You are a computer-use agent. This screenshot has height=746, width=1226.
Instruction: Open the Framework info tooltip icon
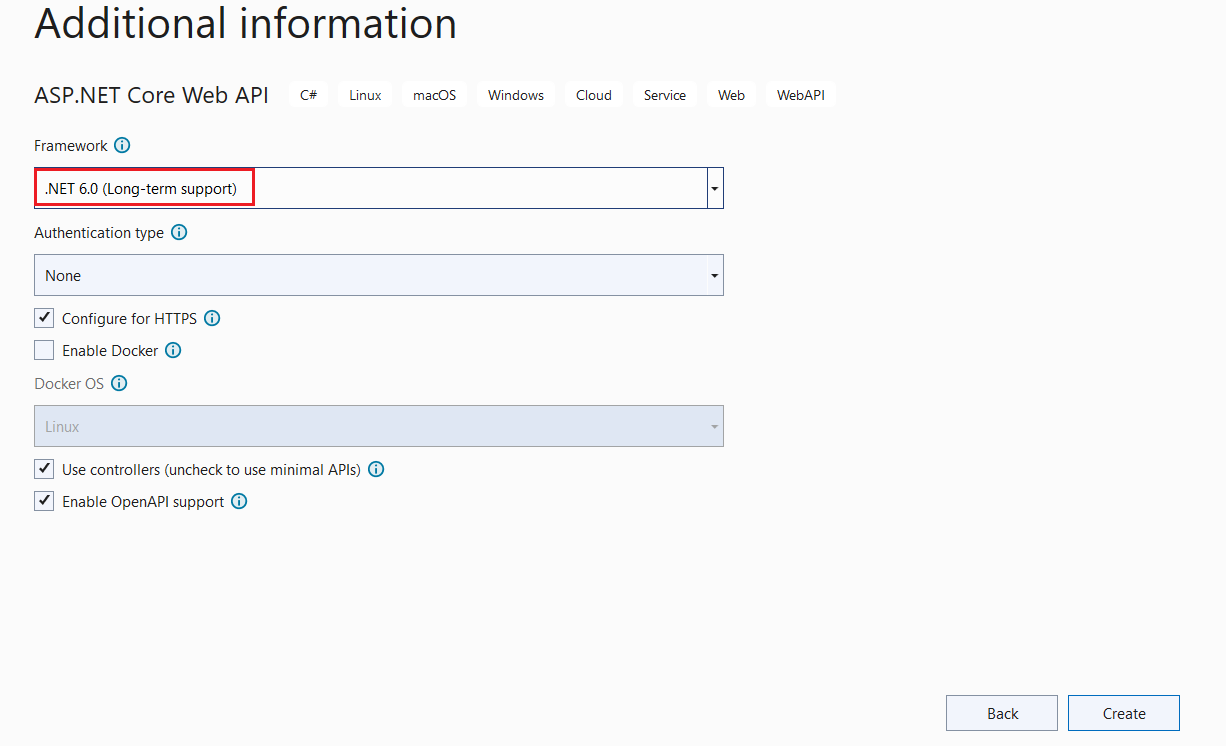pos(122,145)
